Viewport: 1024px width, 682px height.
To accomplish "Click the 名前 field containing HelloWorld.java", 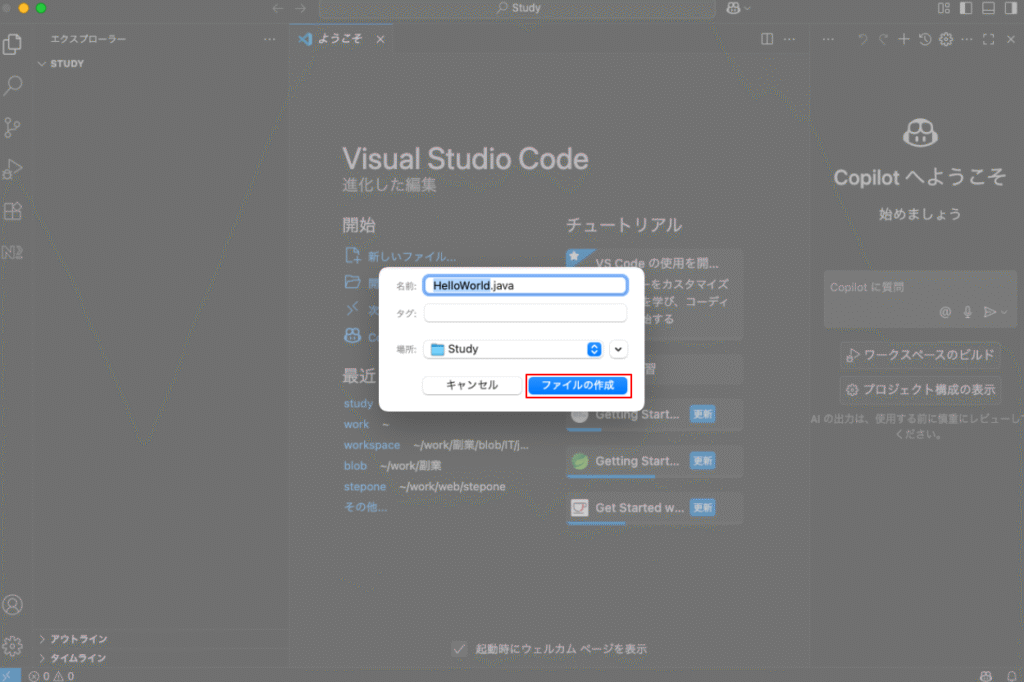I will [526, 285].
